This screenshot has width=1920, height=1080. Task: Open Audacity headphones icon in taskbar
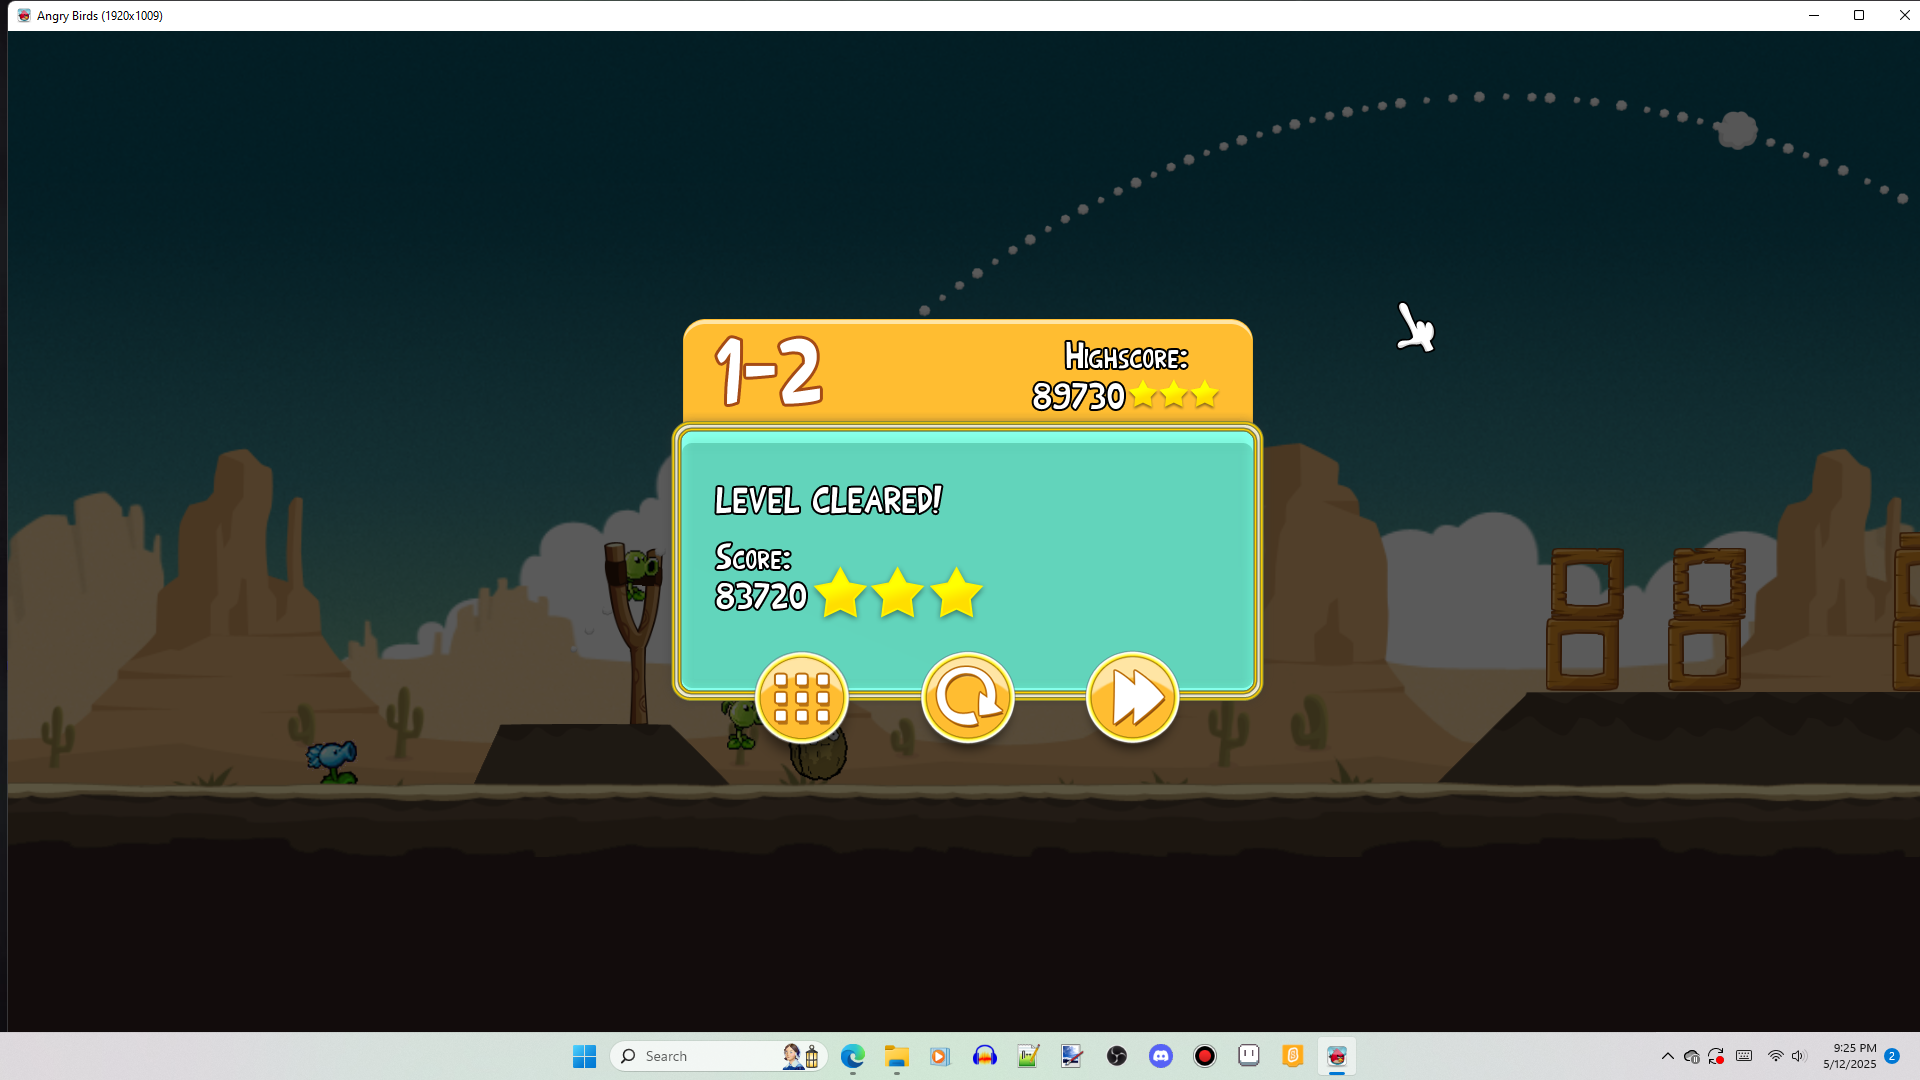pos(984,1056)
